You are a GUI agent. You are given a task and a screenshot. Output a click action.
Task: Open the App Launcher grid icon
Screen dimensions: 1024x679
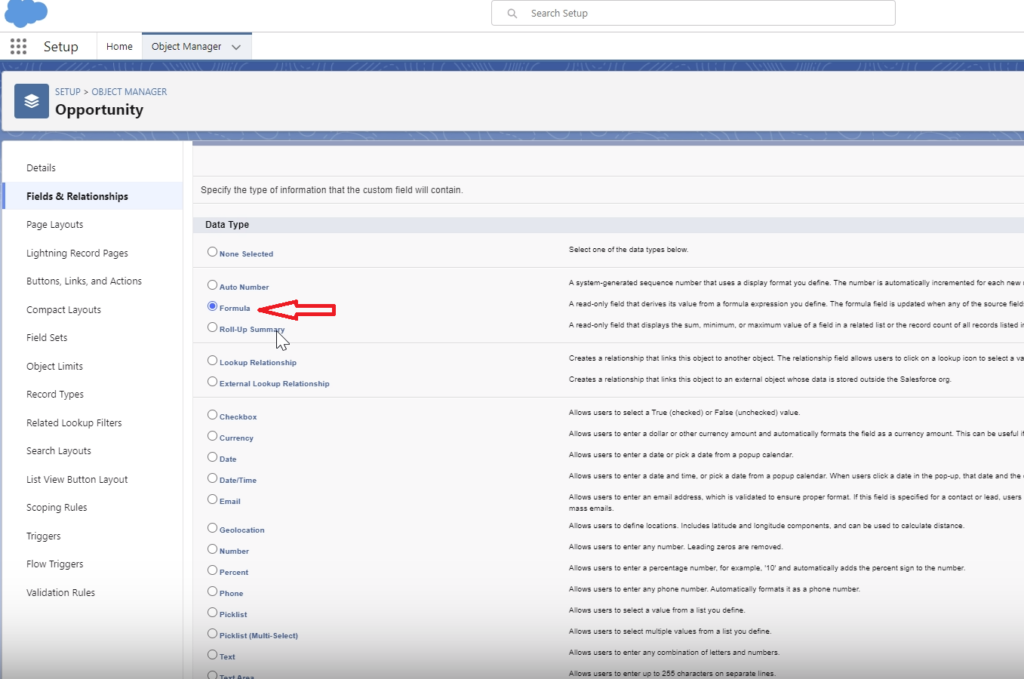pyautogui.click(x=18, y=46)
